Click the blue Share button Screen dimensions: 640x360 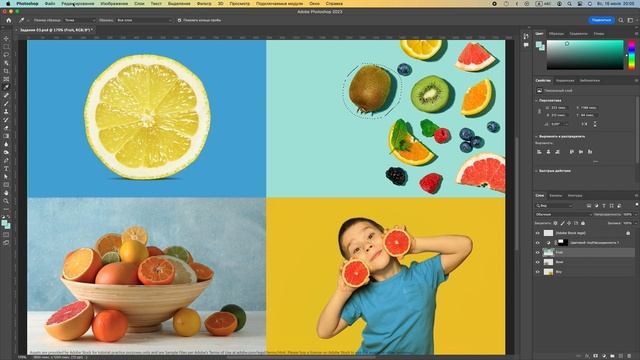coord(601,20)
